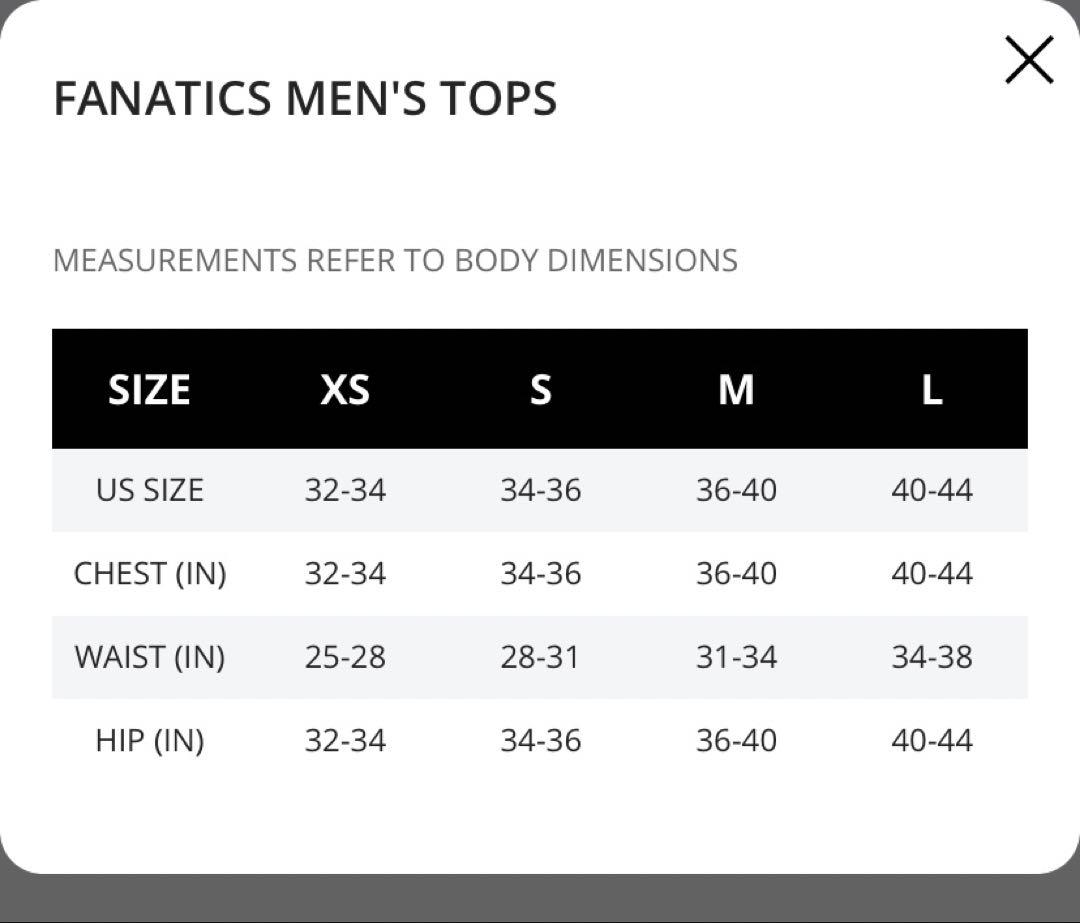Screen dimensions: 1080x923
Task: Click the L waist value 34-38
Action: tap(932, 657)
